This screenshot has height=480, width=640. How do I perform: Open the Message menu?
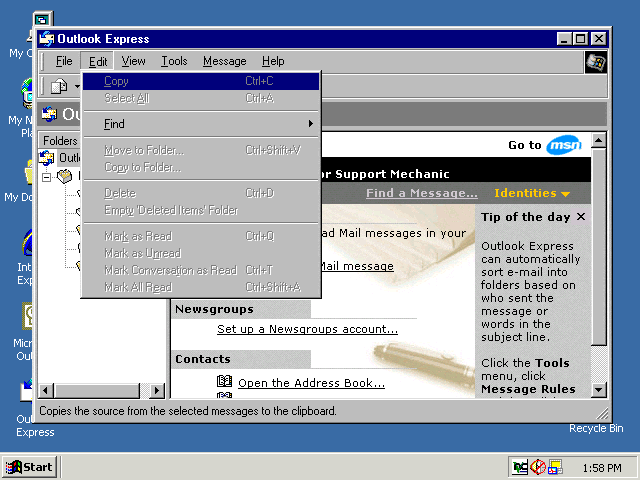pyautogui.click(x=224, y=61)
